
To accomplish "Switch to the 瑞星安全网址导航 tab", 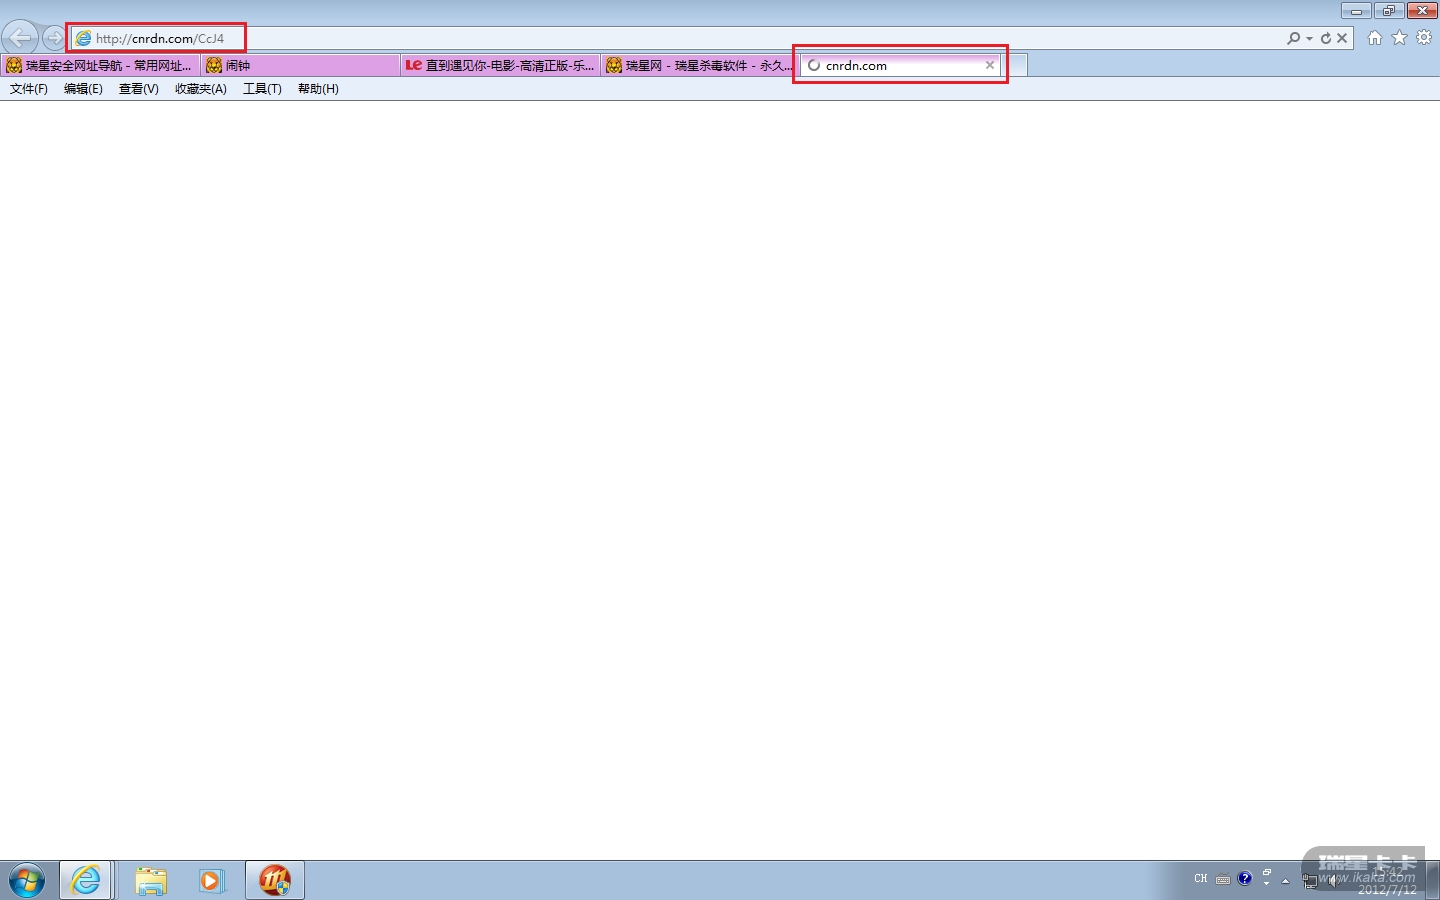I will pos(100,65).
